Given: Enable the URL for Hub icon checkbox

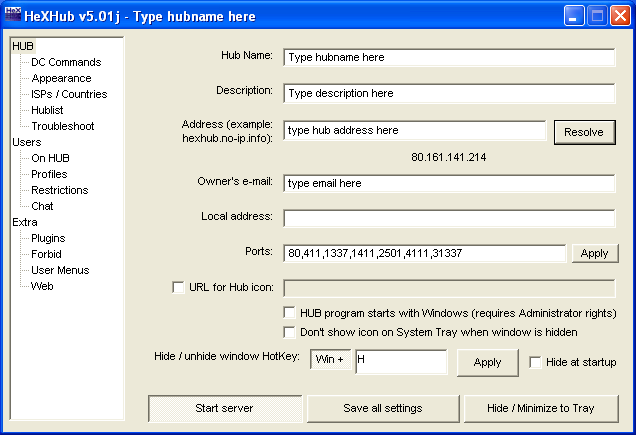Looking at the screenshot, I should [179, 288].
